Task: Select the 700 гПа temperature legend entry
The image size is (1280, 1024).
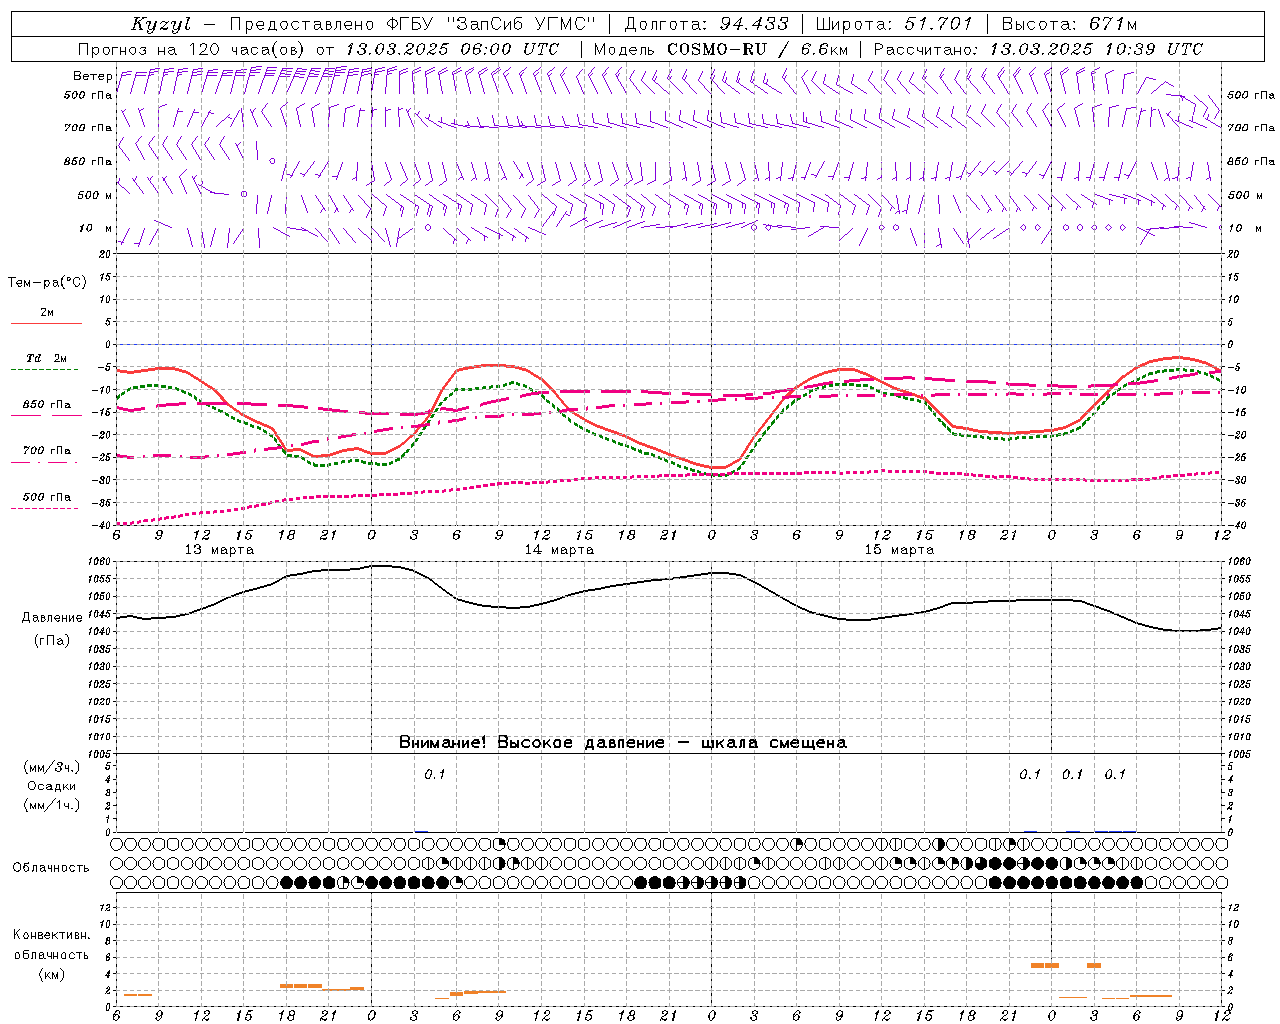Action: click(46, 451)
